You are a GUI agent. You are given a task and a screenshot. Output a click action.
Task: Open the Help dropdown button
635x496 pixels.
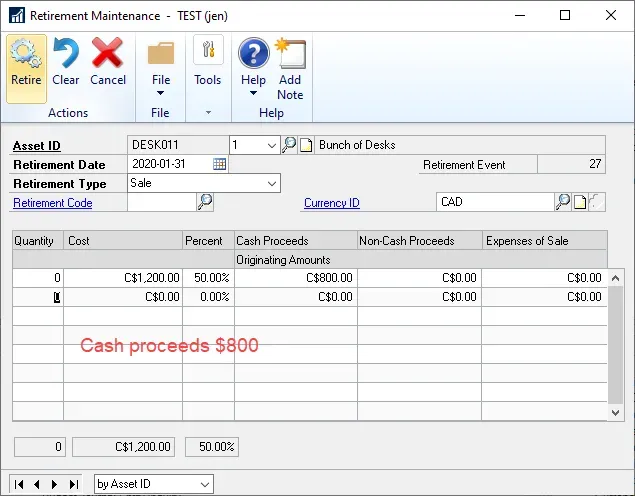(253, 68)
